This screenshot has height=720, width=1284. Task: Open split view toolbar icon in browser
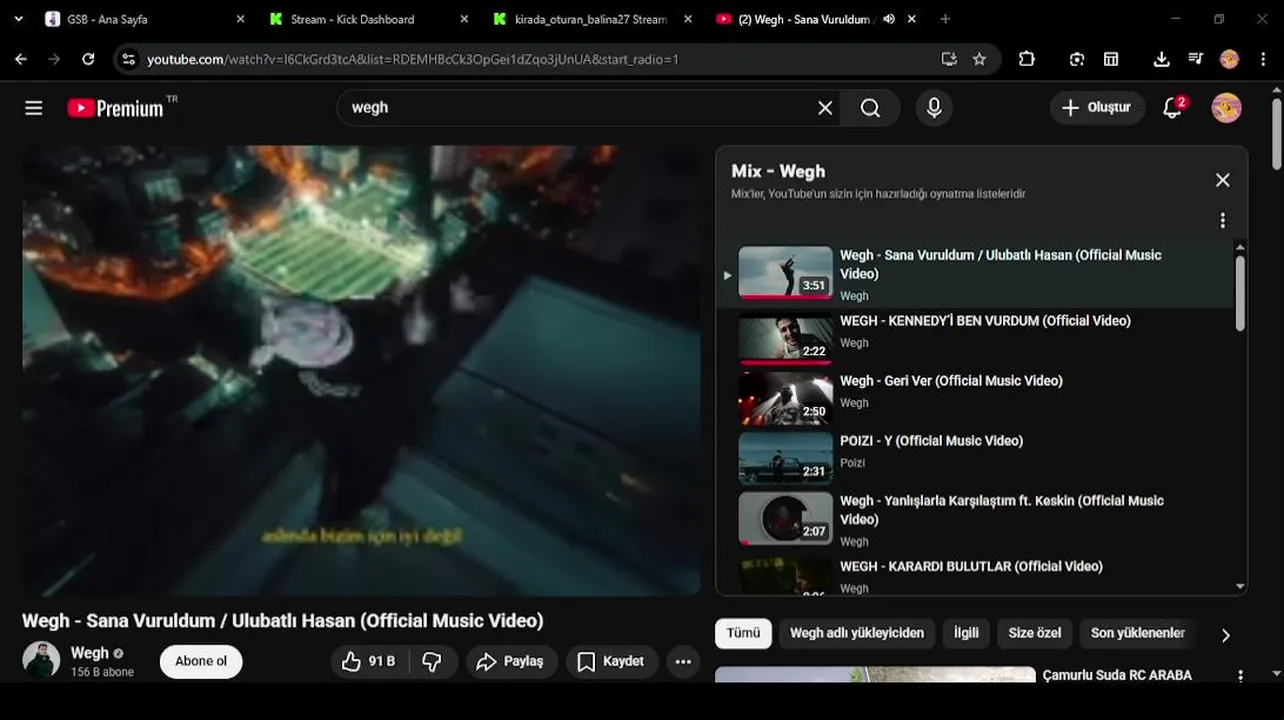click(x=1111, y=59)
